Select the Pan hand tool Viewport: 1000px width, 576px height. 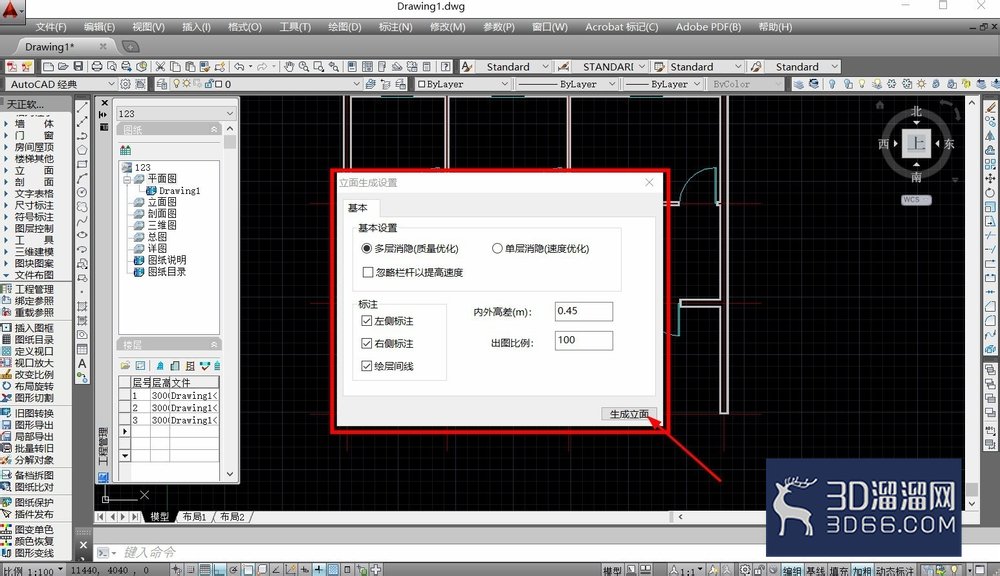pos(289,66)
